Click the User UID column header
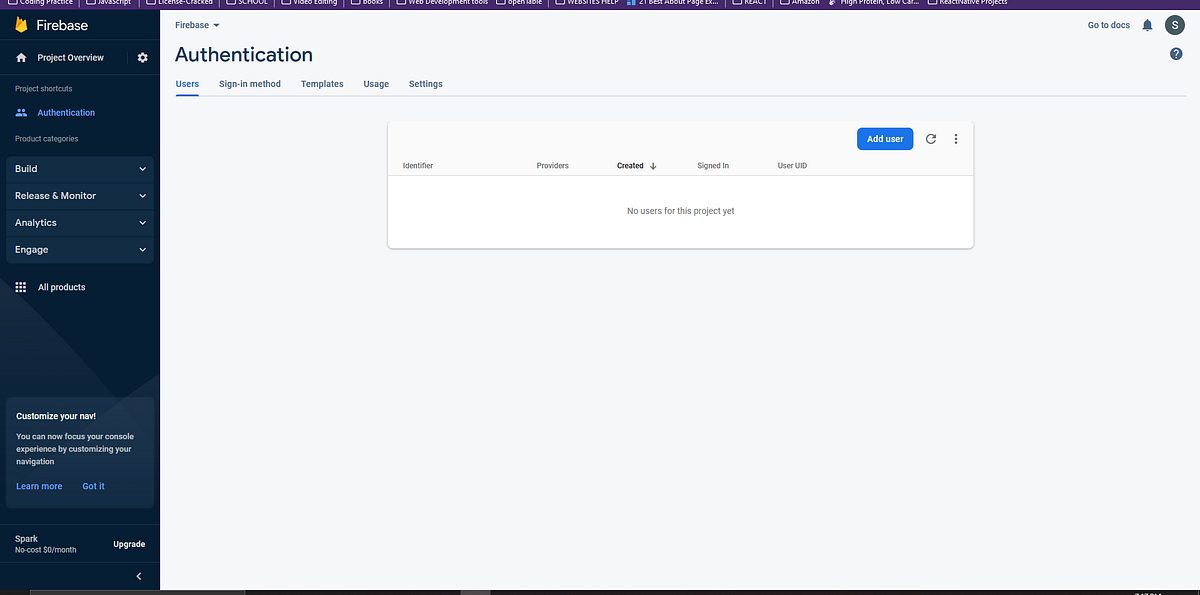Image resolution: width=1200 pixels, height=595 pixels. [792, 166]
